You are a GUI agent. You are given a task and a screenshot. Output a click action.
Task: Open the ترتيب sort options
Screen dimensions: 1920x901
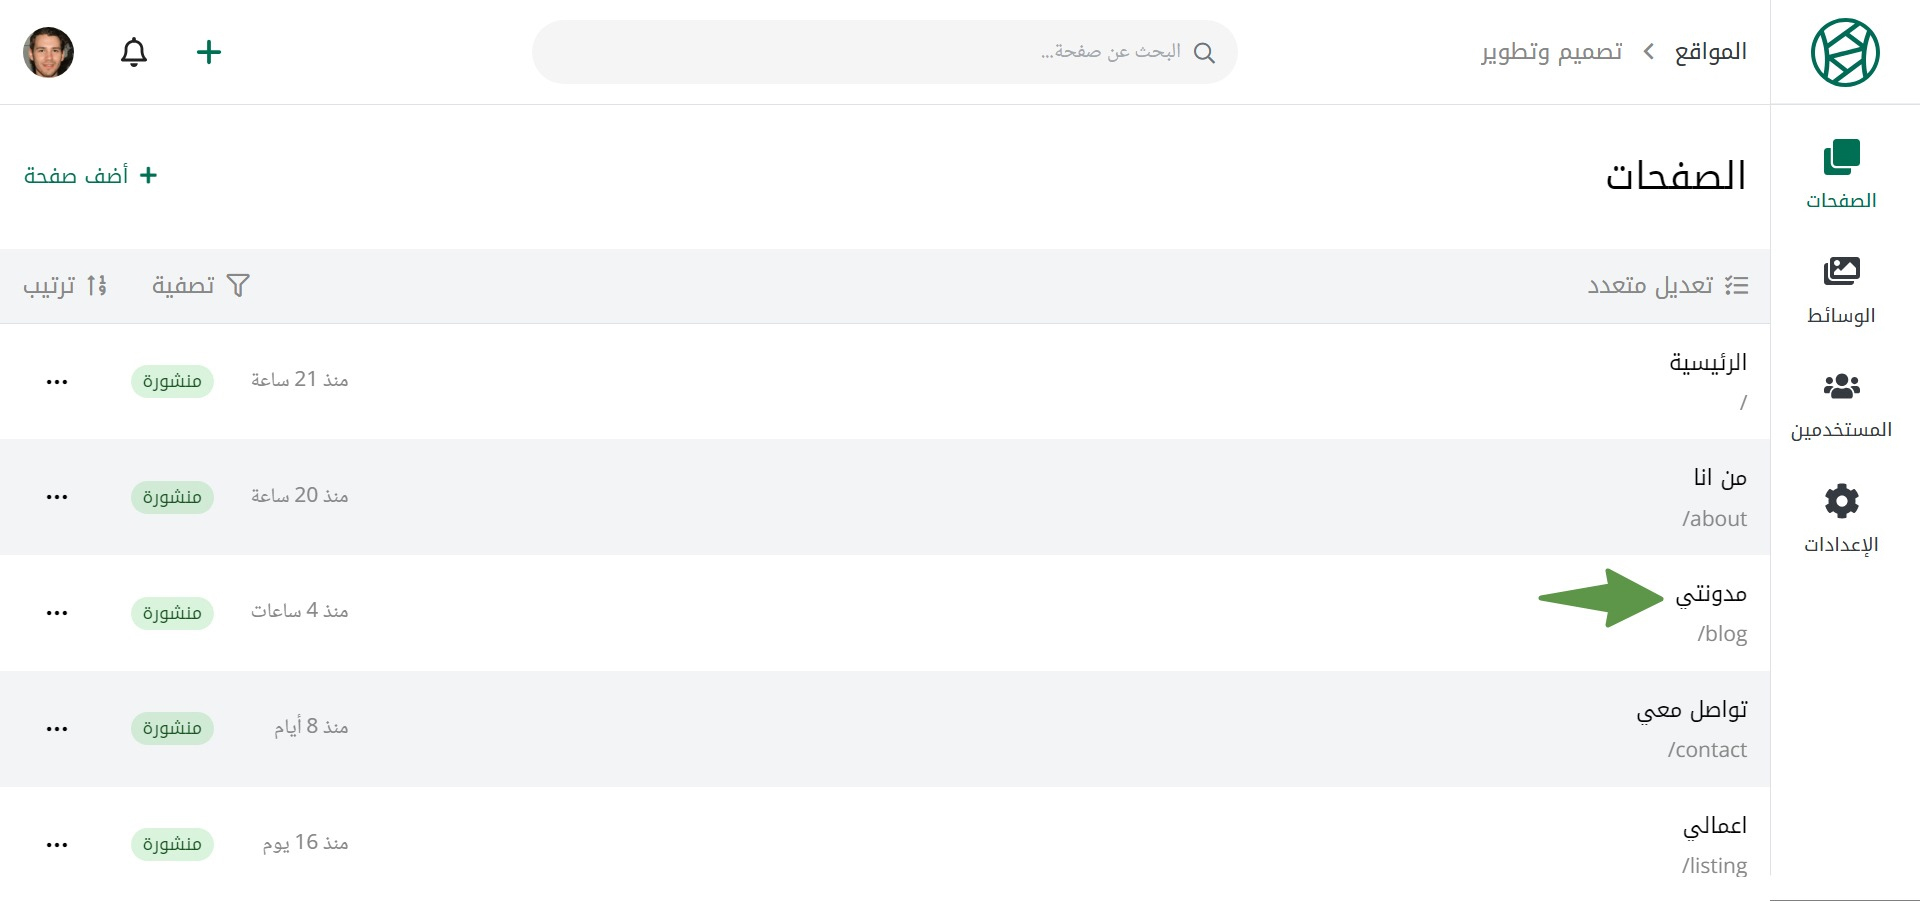(65, 286)
